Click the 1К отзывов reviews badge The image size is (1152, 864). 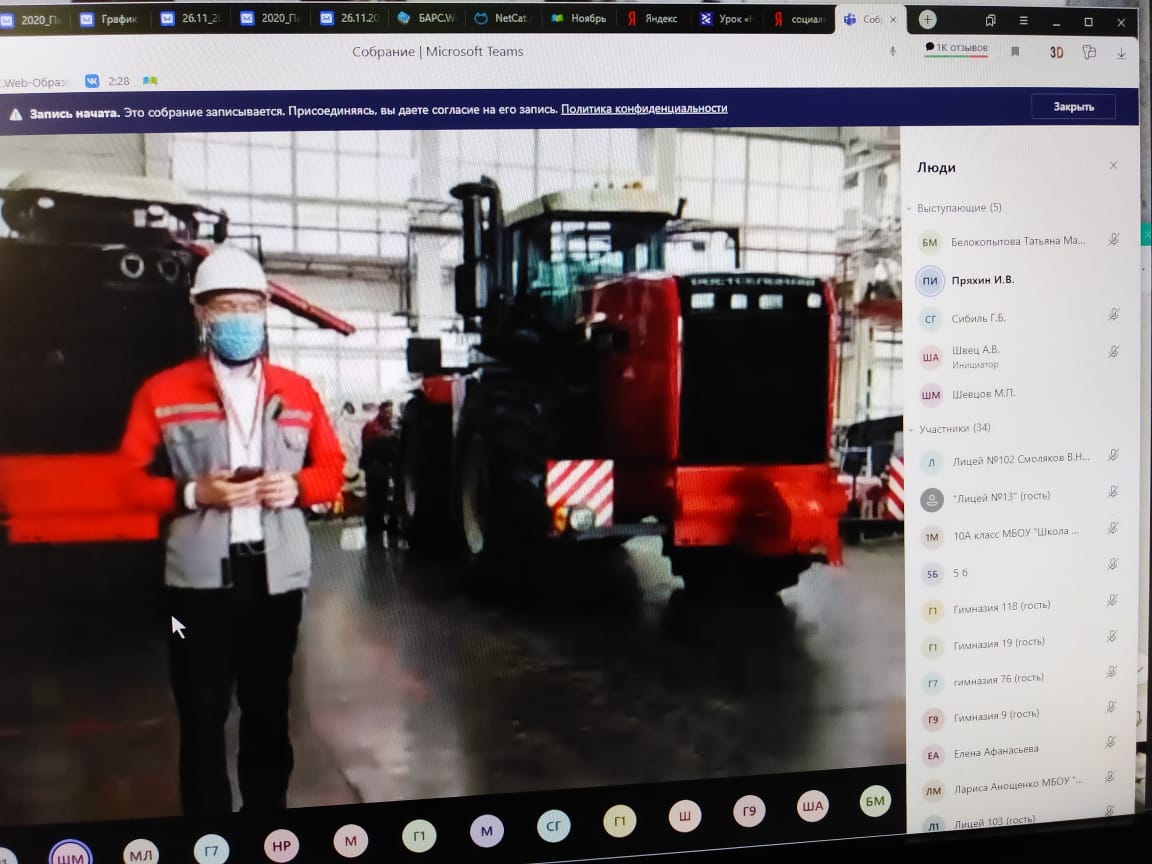click(956, 48)
